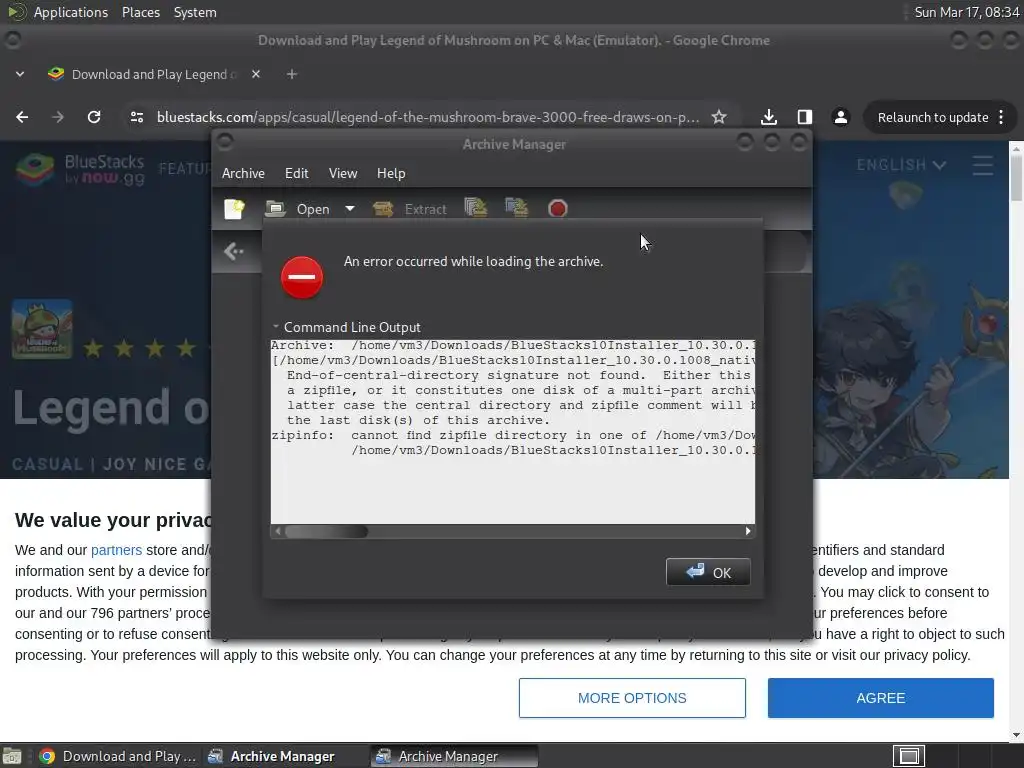This screenshot has height=768, width=1024.
Task: Switch to the second Archive Manager taskbar item
Action: tap(455, 756)
